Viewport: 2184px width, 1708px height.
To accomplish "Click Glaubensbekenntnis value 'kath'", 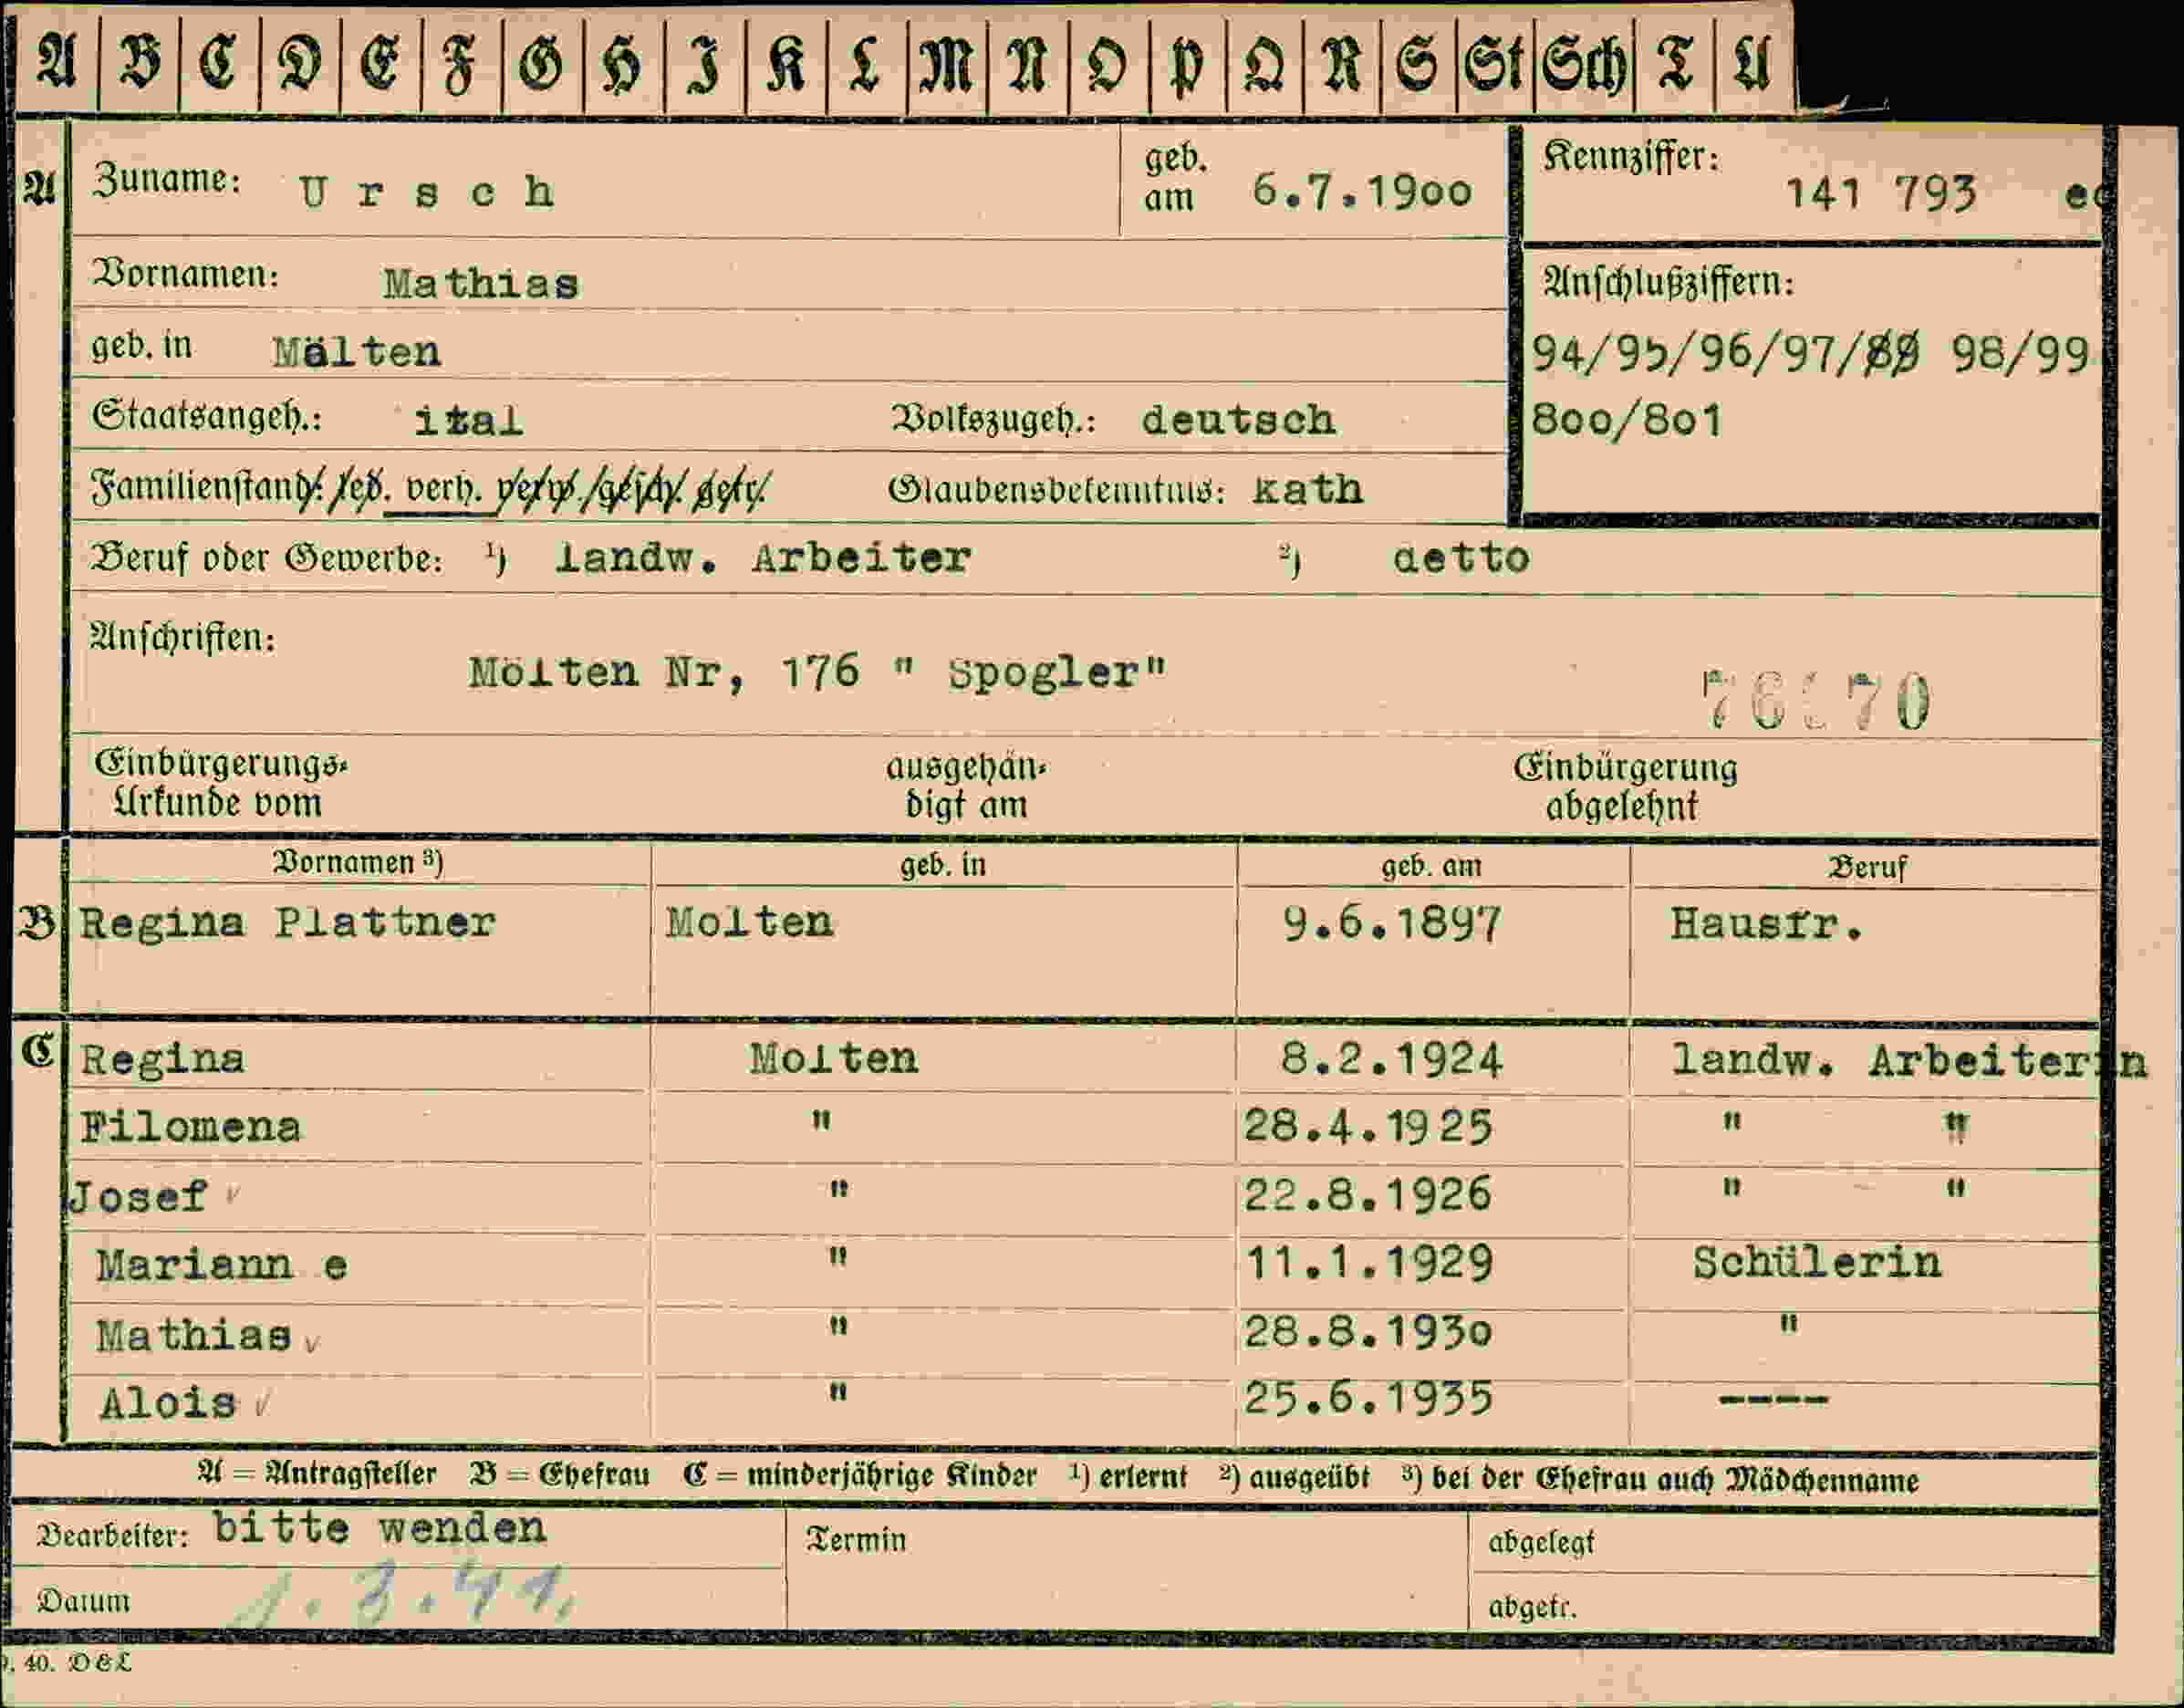I will [1308, 489].
